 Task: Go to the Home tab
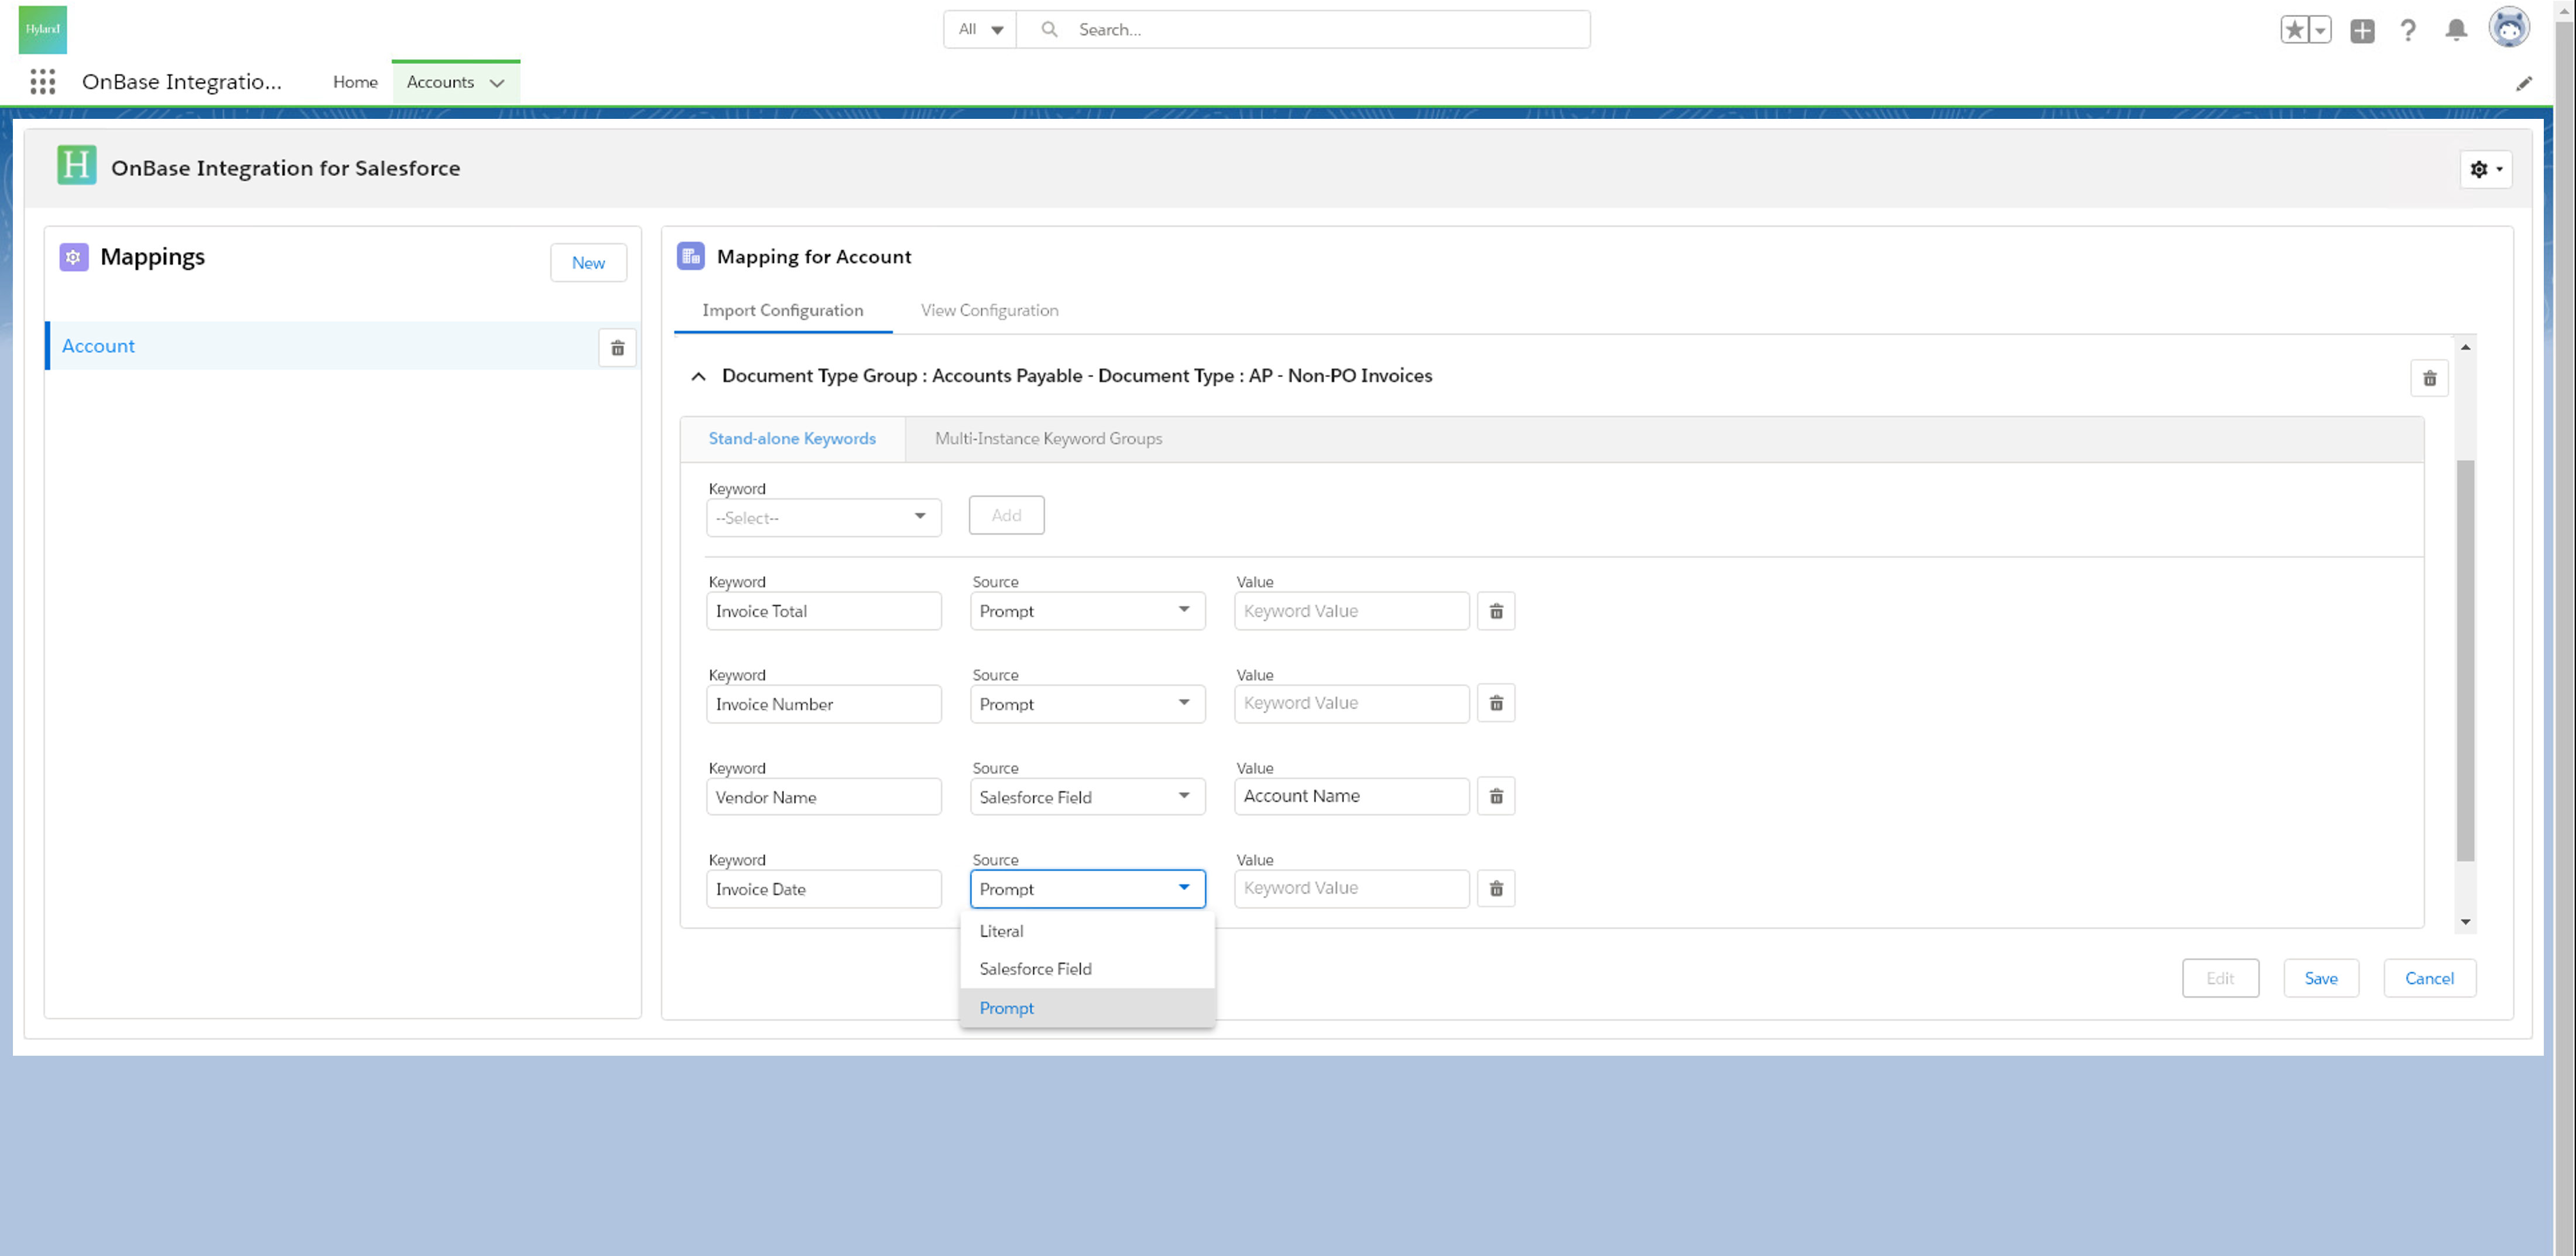[355, 82]
